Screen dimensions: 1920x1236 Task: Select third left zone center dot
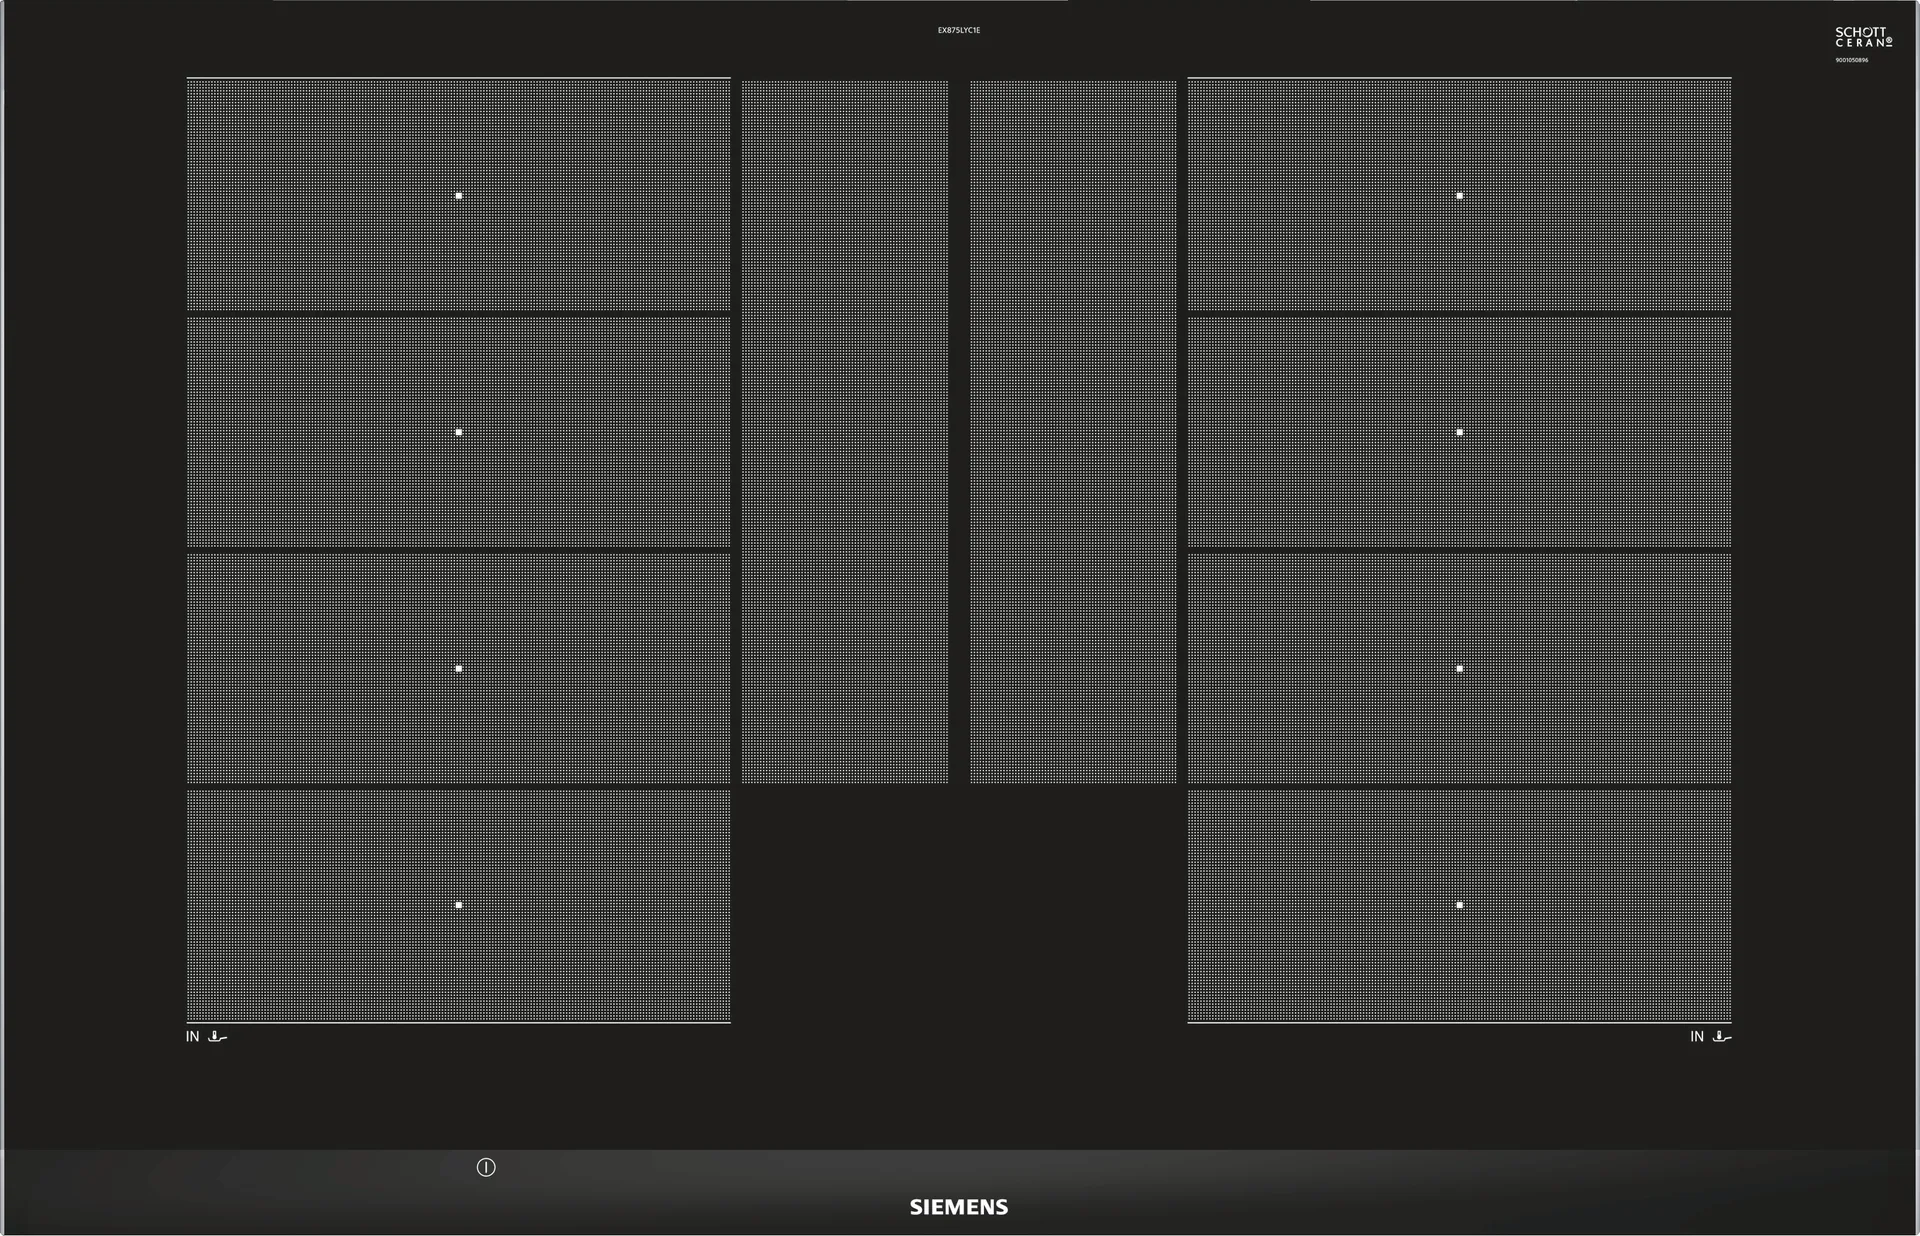click(458, 668)
